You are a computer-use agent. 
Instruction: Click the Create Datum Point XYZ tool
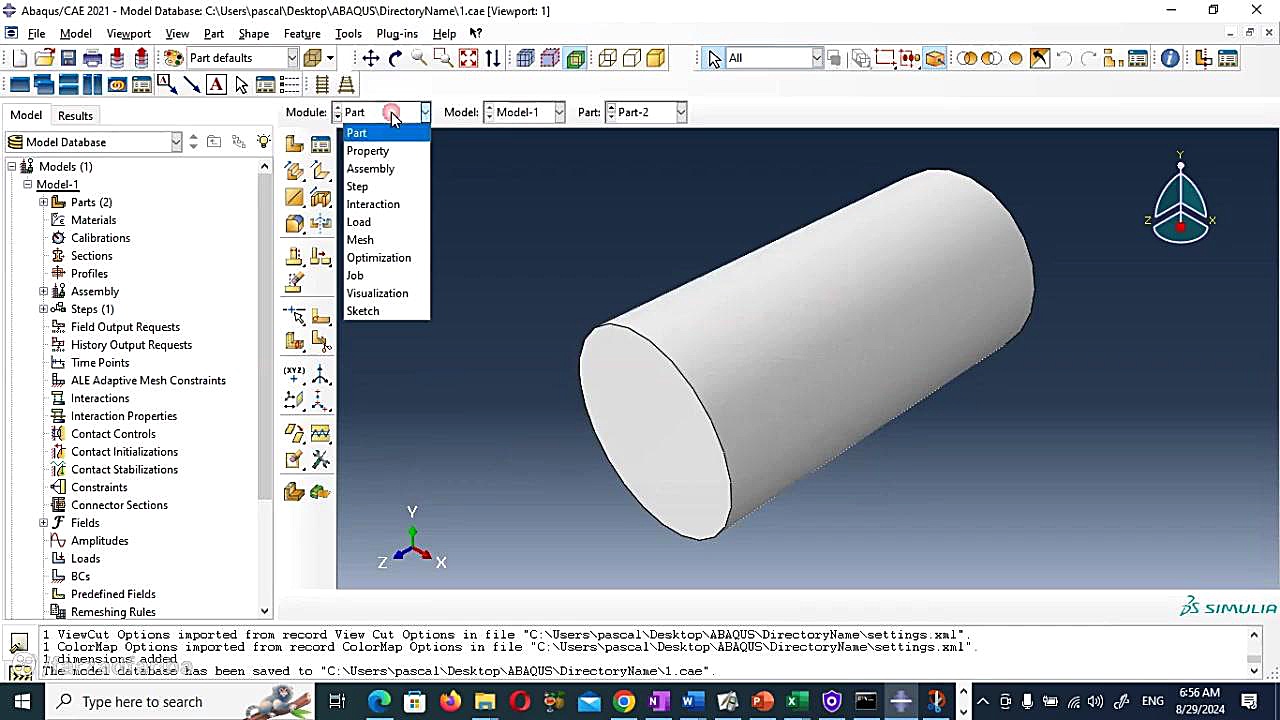tap(294, 375)
